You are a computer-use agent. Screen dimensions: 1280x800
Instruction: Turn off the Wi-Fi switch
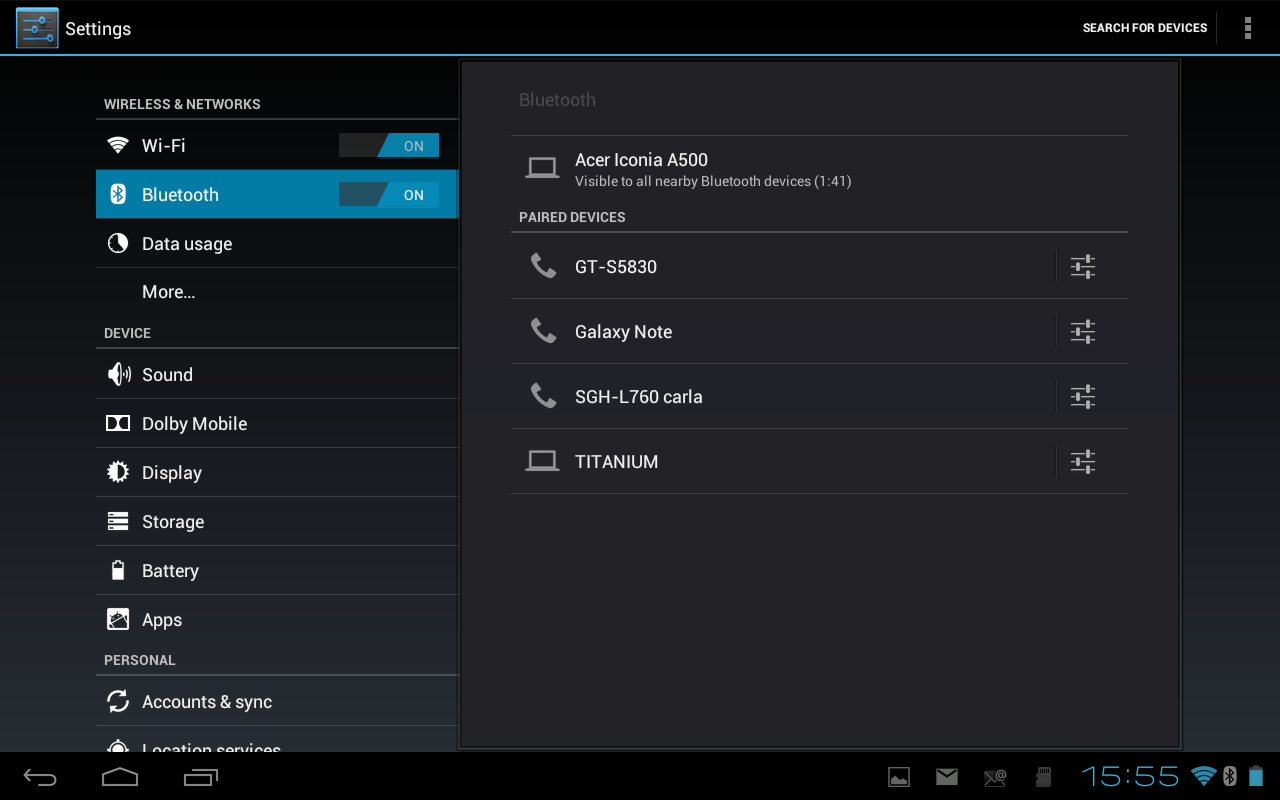click(389, 146)
